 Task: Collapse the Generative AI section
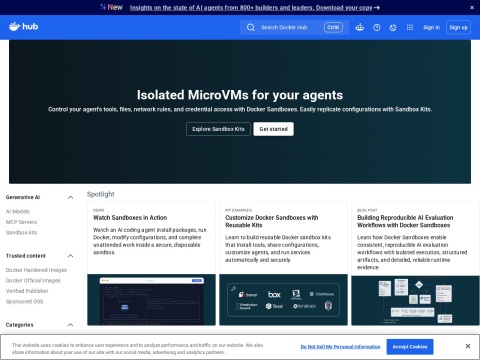[70, 197]
